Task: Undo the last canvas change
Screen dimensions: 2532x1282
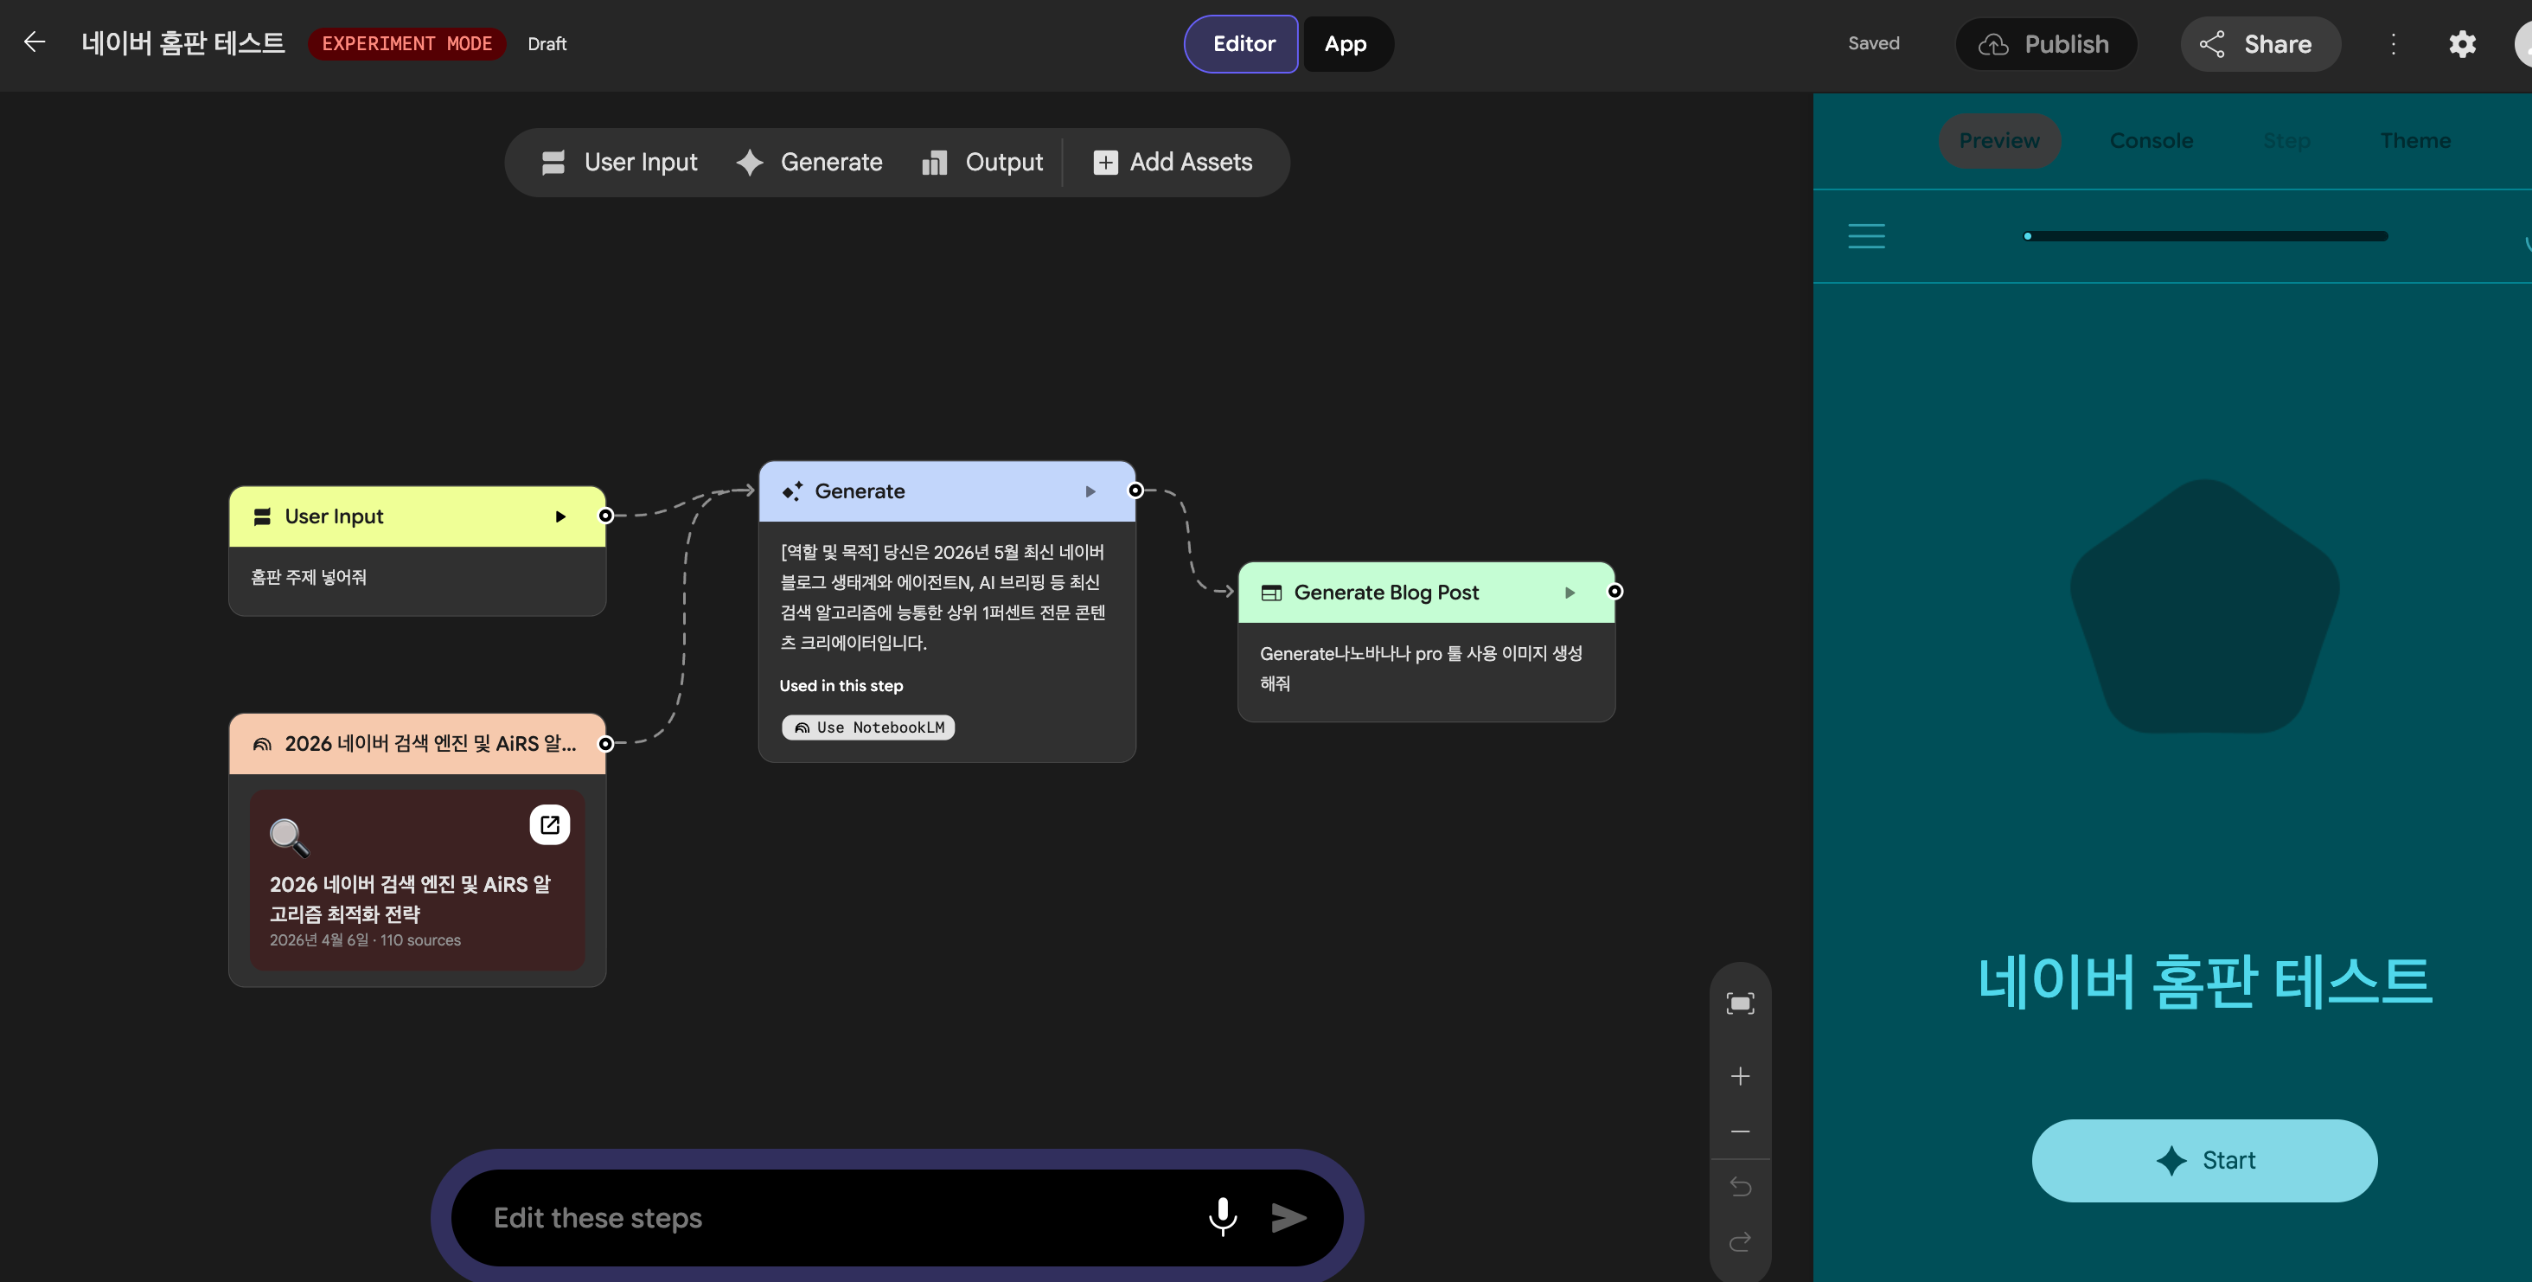Action: pyautogui.click(x=1740, y=1187)
